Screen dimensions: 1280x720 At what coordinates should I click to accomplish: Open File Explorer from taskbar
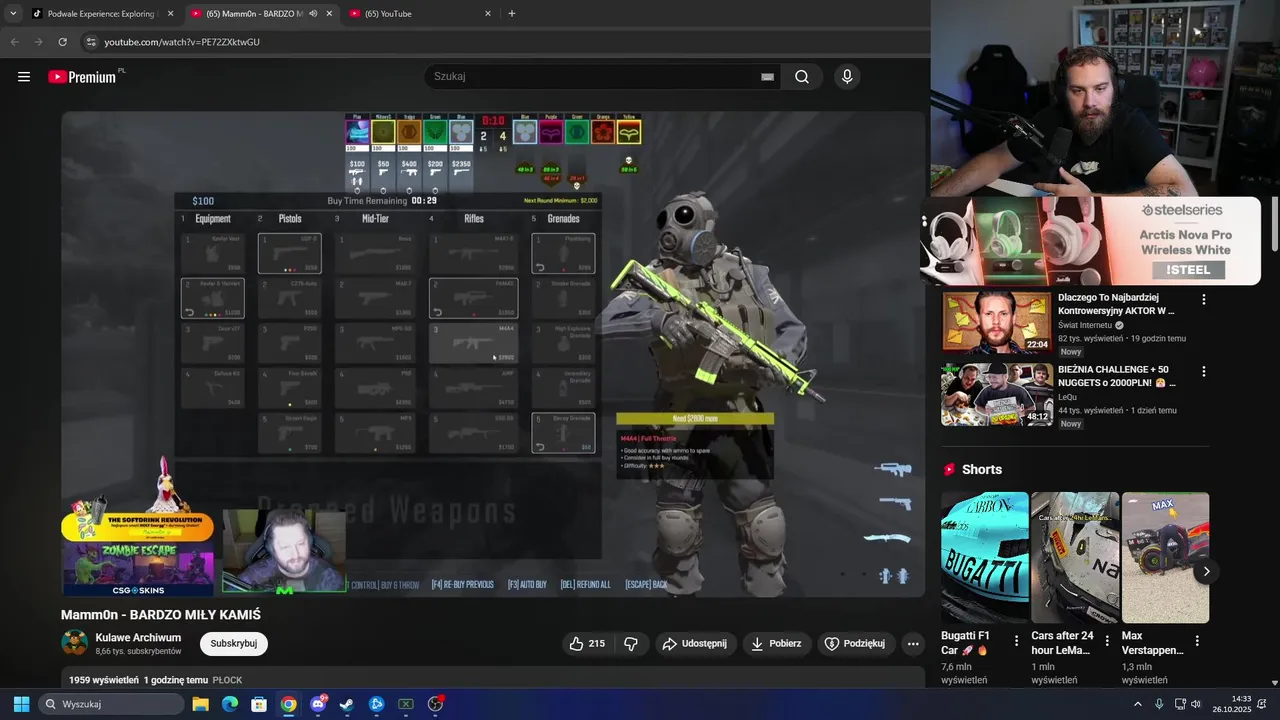tap(201, 704)
